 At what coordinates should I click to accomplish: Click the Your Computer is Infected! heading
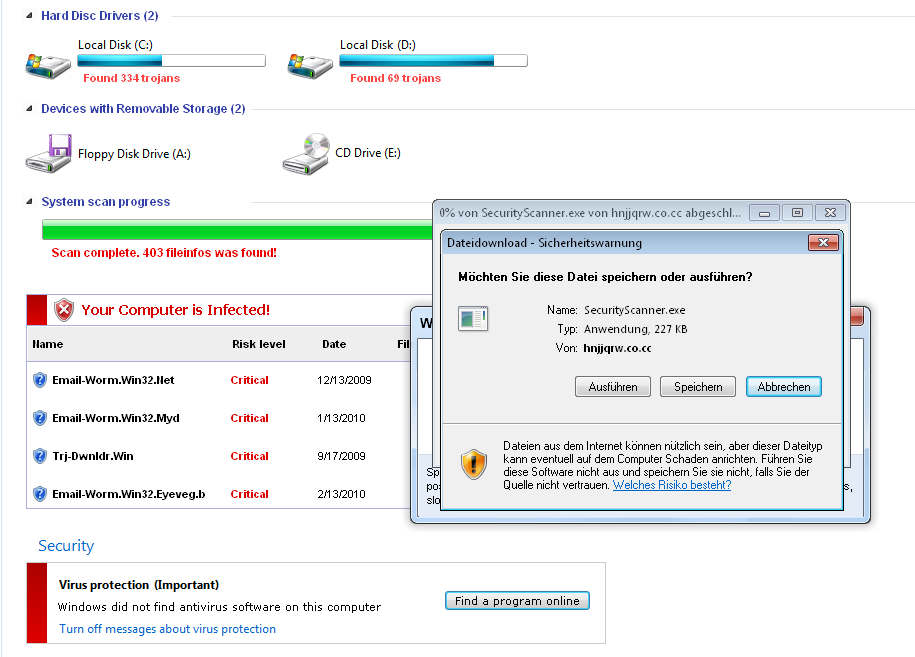tap(176, 310)
